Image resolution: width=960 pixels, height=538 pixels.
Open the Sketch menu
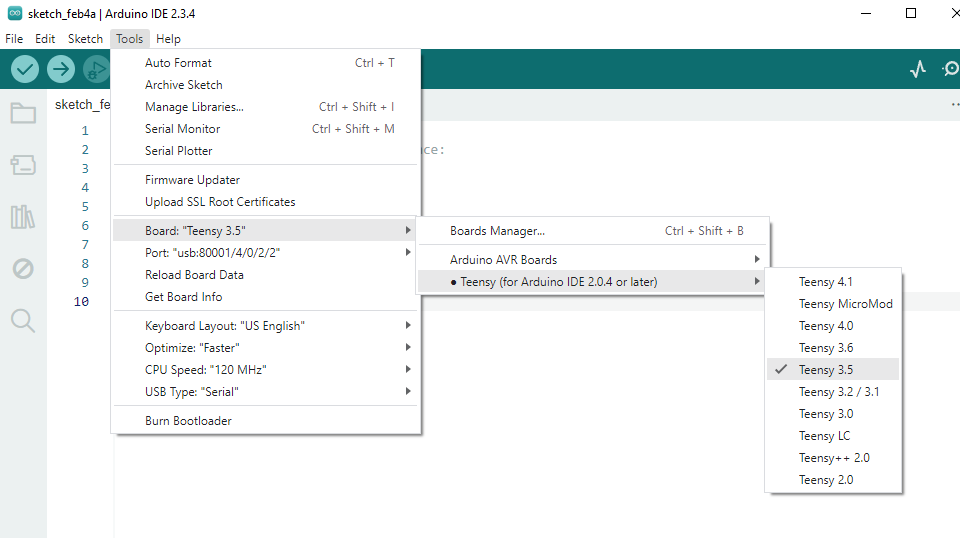[85, 39]
